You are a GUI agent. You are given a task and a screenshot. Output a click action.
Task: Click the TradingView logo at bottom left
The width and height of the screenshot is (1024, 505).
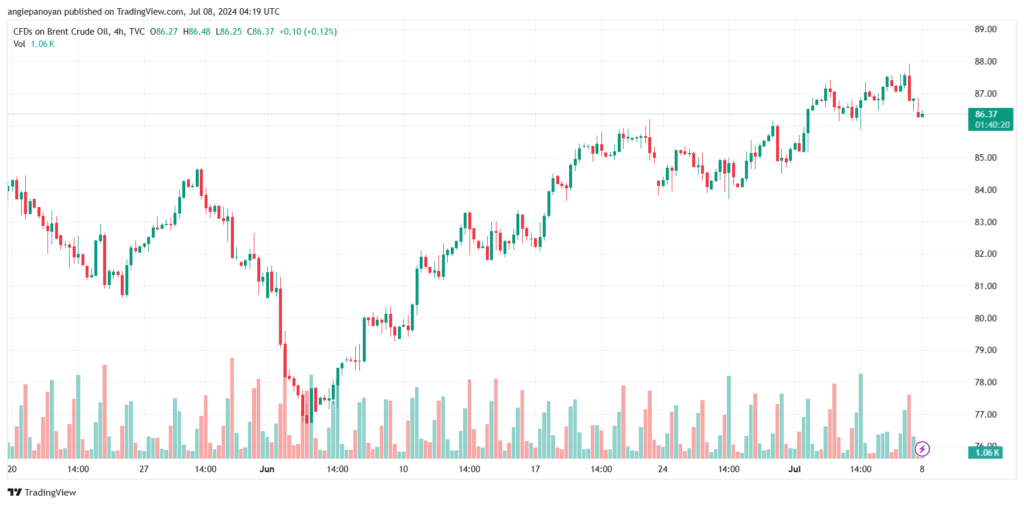coord(41,493)
